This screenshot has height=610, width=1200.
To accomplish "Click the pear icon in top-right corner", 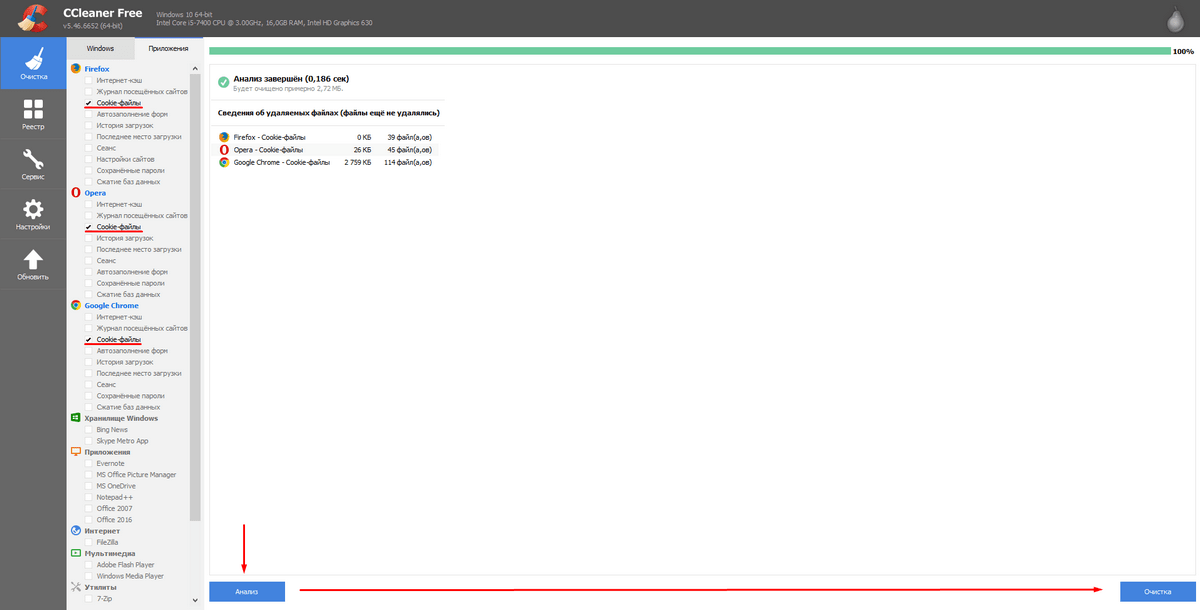I will (1175, 20).
